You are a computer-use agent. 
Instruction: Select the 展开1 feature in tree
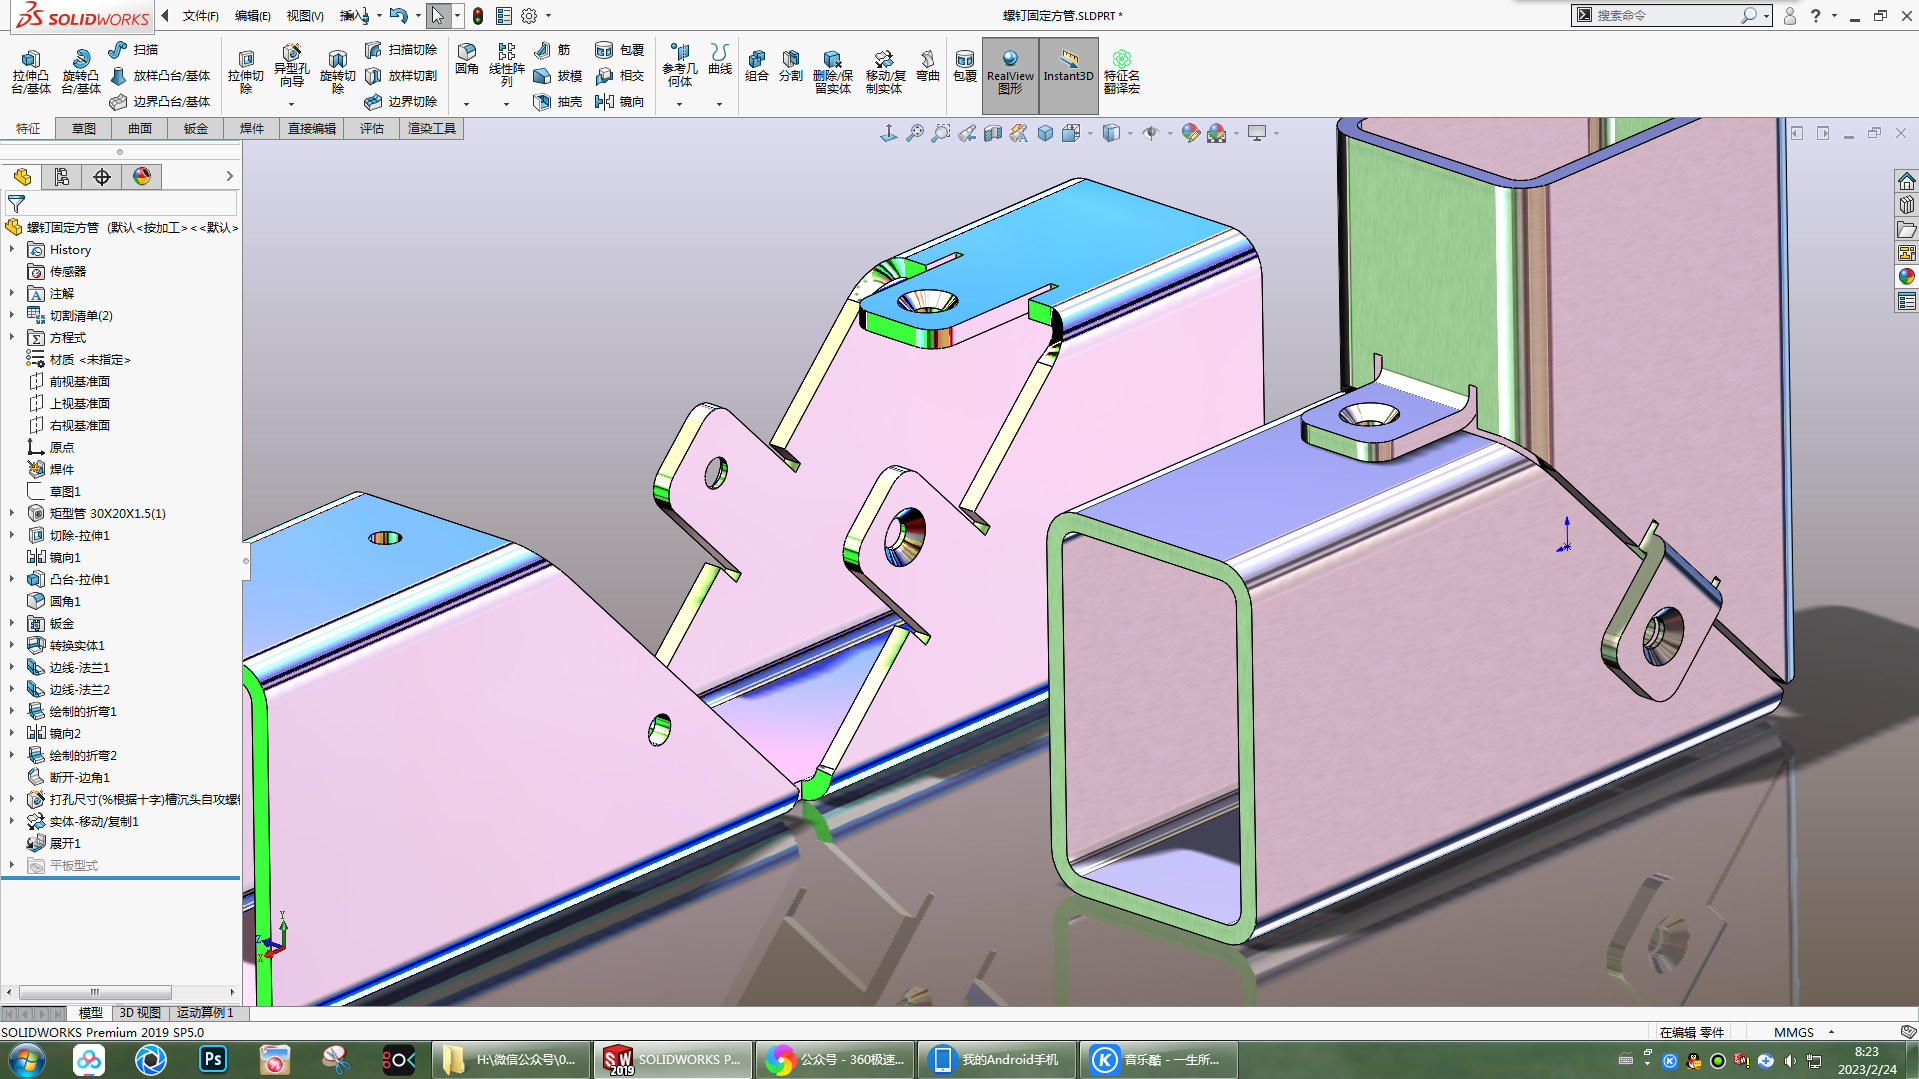(55, 844)
